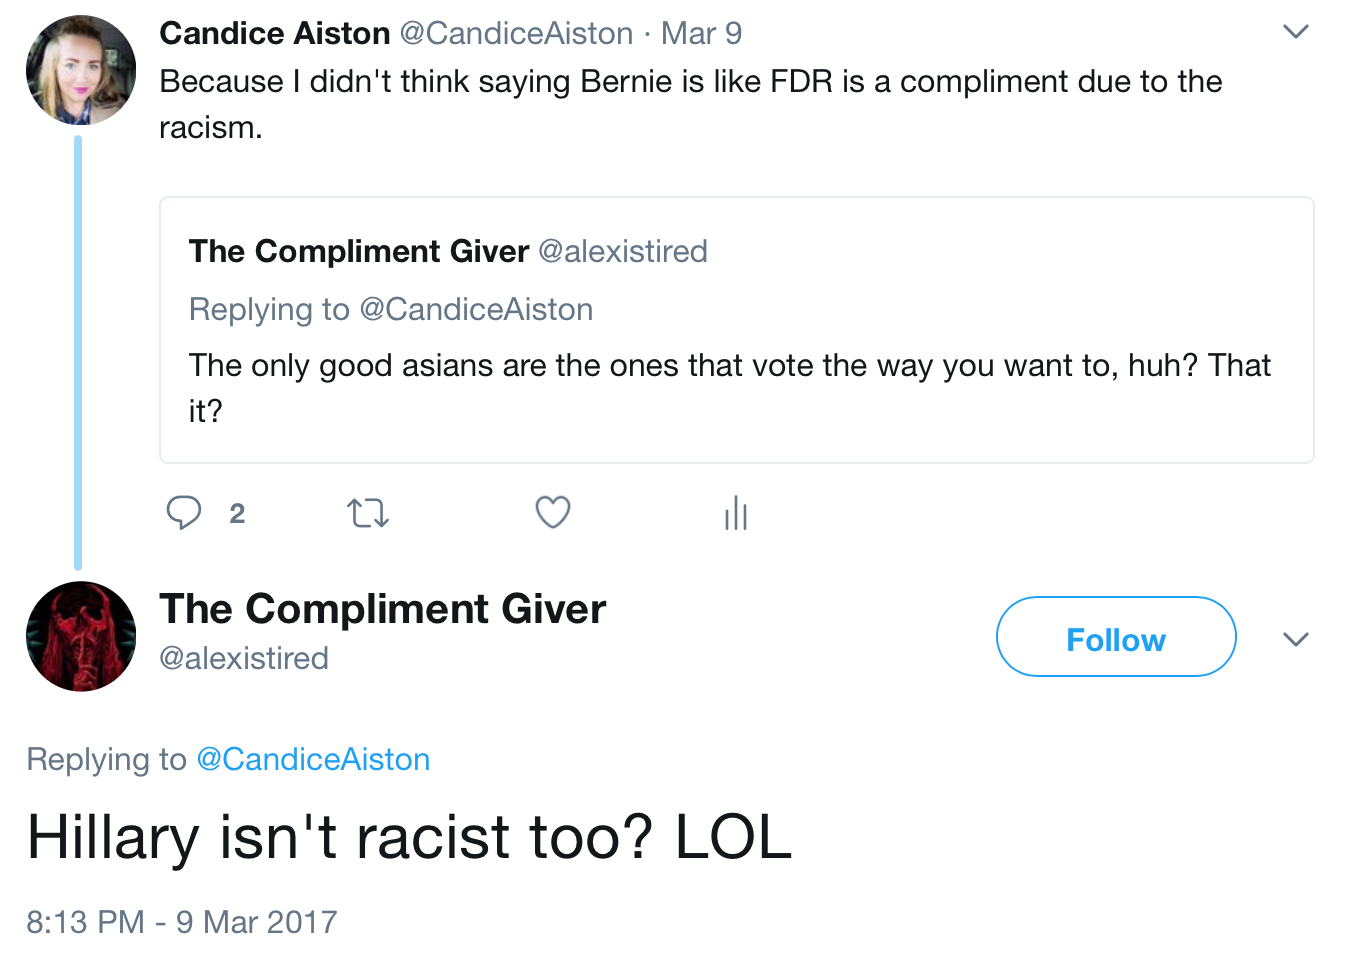Viewport: 1360px width, 972px height.
Task: Click The Compliment Giver's bold name heading
Action: (382, 609)
